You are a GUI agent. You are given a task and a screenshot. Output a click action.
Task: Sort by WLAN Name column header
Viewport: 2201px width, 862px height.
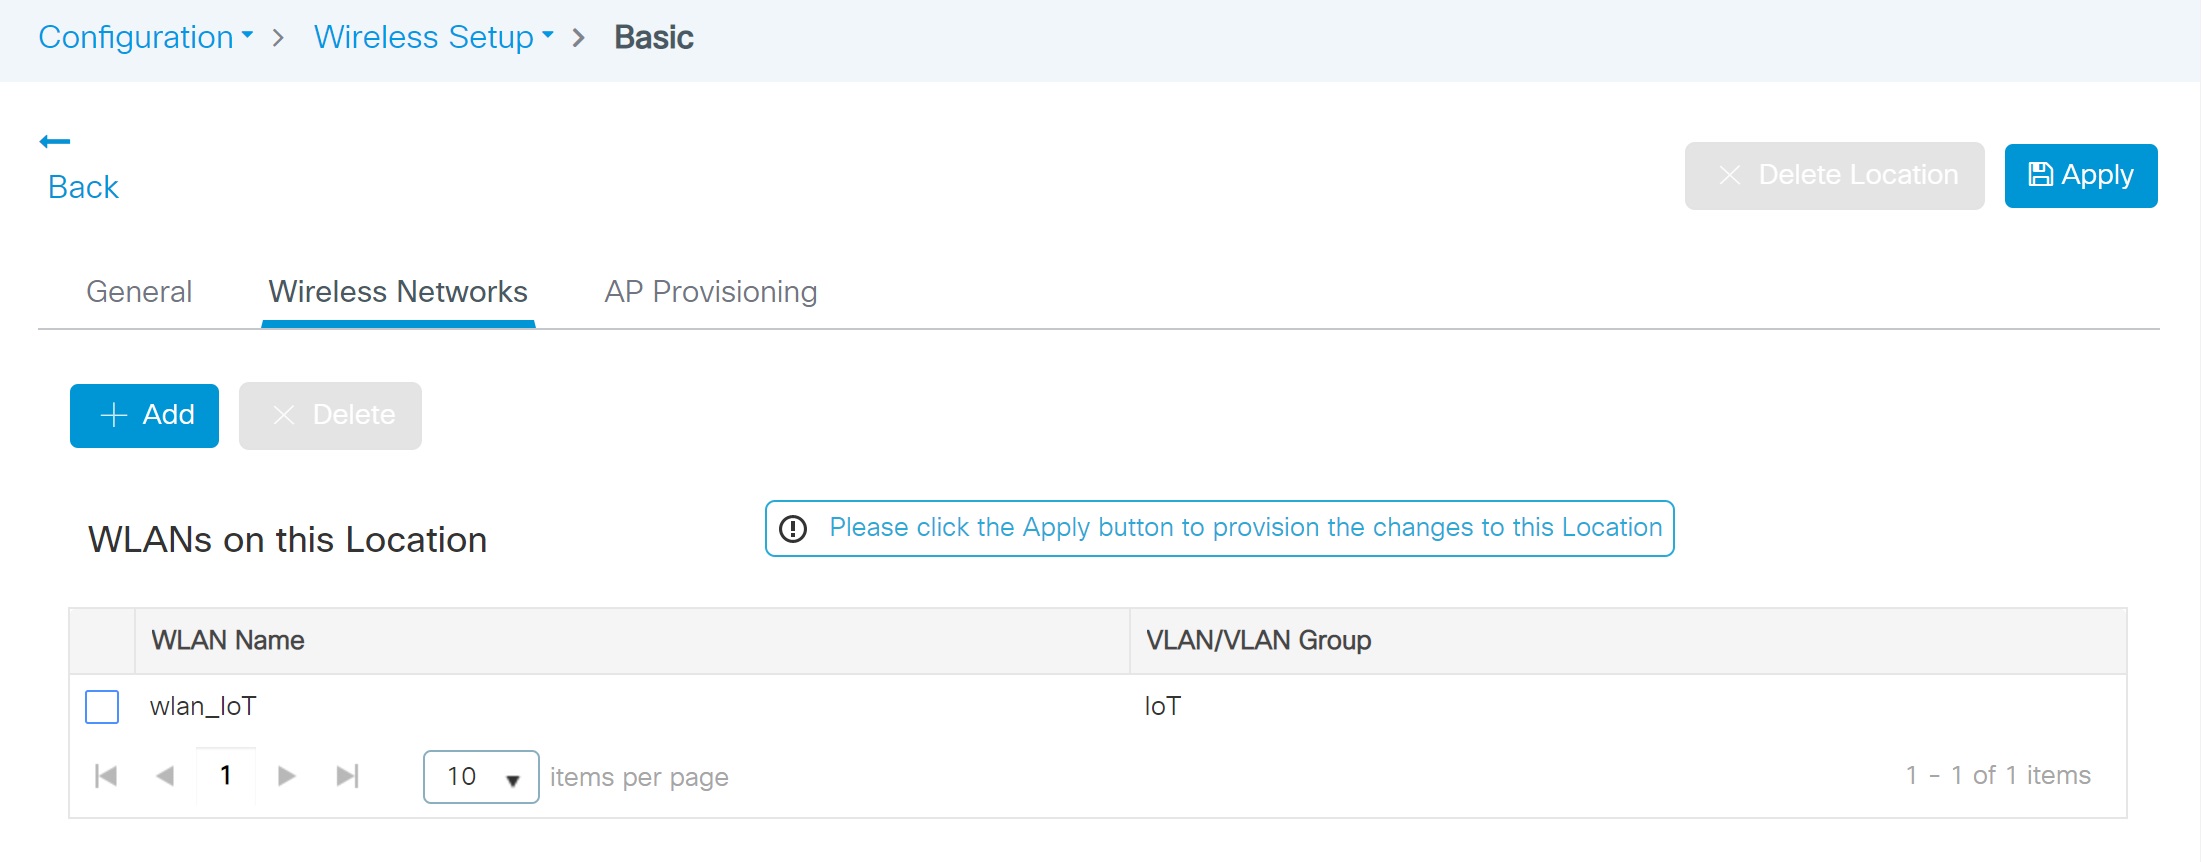click(x=228, y=641)
